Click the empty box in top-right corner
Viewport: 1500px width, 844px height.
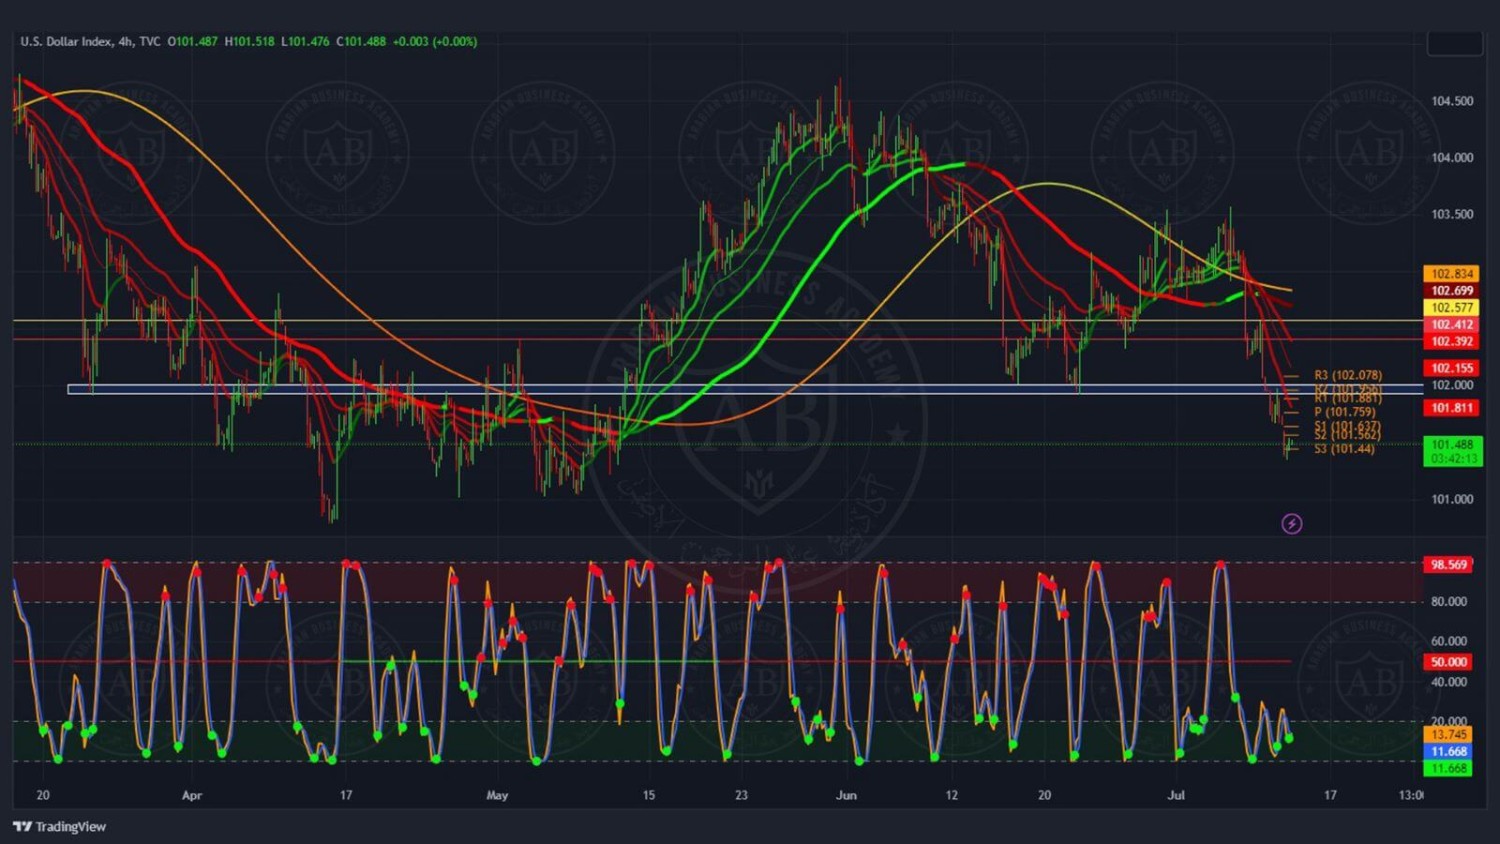pos(1454,43)
